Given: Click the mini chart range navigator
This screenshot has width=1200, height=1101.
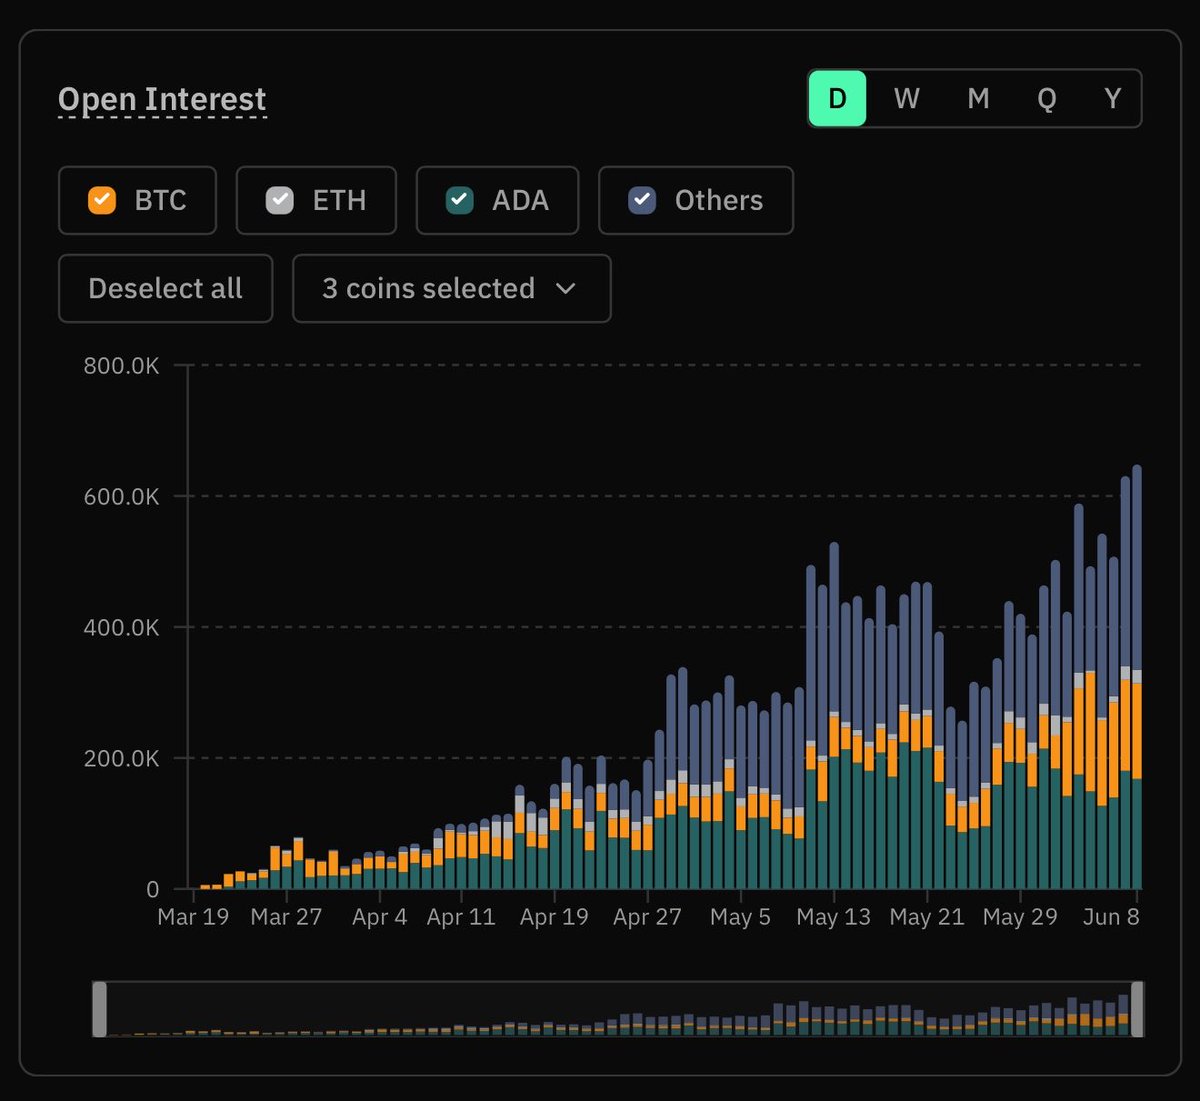Looking at the screenshot, I should pos(618,1009).
